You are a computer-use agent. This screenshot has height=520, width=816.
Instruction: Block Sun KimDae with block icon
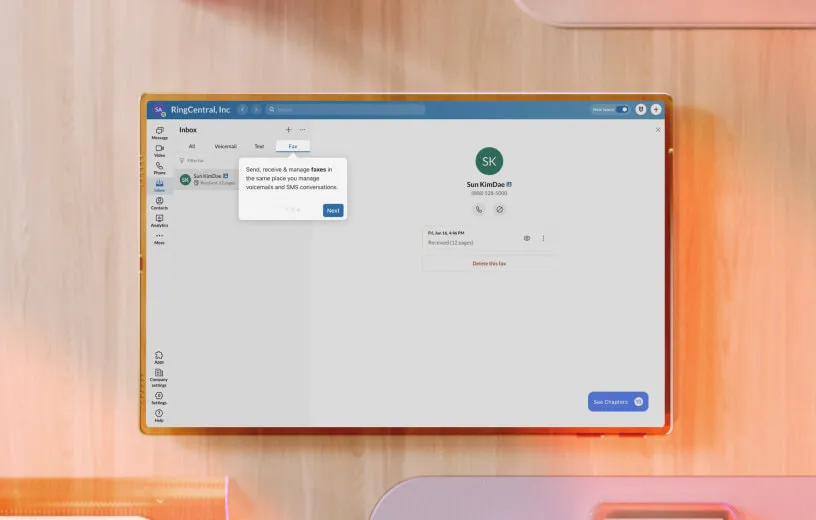click(500, 209)
